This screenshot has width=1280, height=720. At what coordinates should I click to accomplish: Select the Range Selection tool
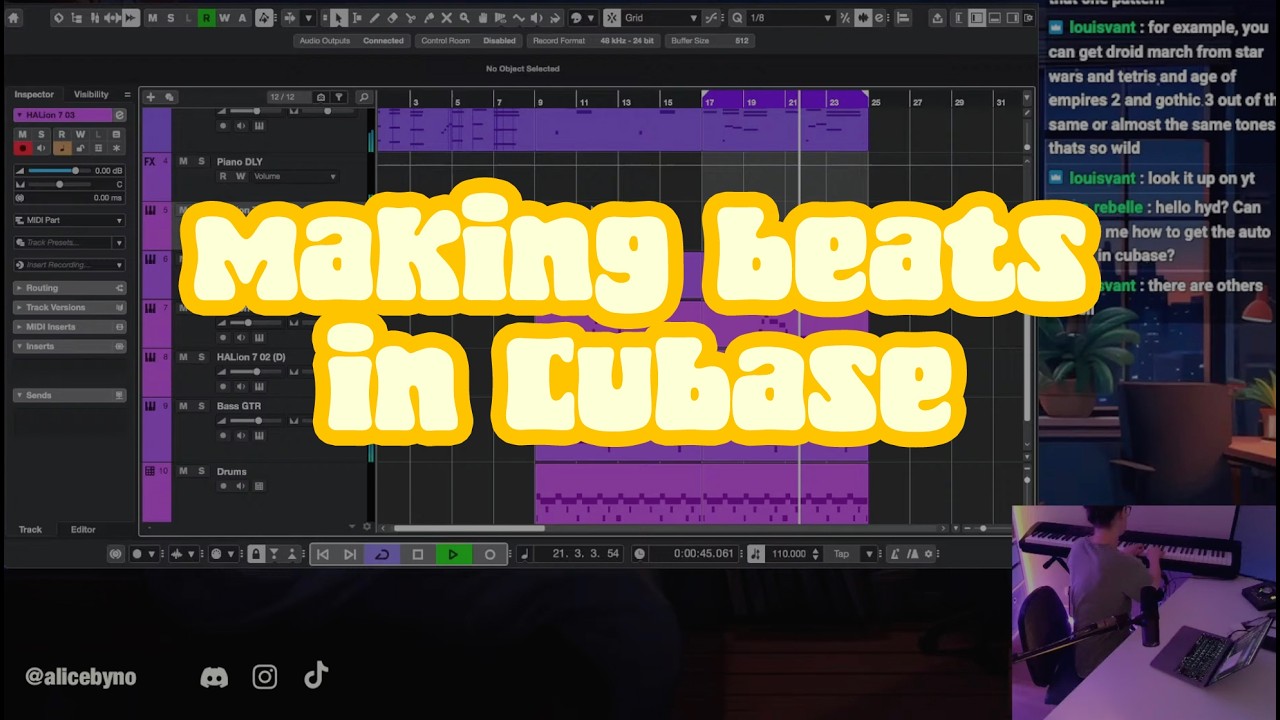pos(357,18)
